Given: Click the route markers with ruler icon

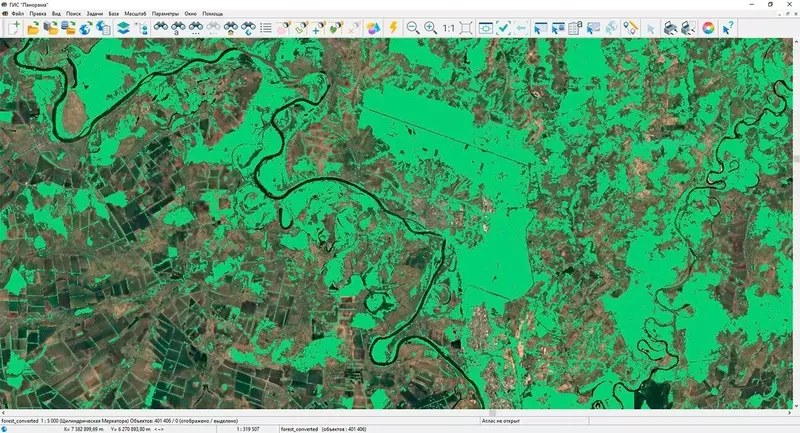Looking at the screenshot, I should coord(631,28).
